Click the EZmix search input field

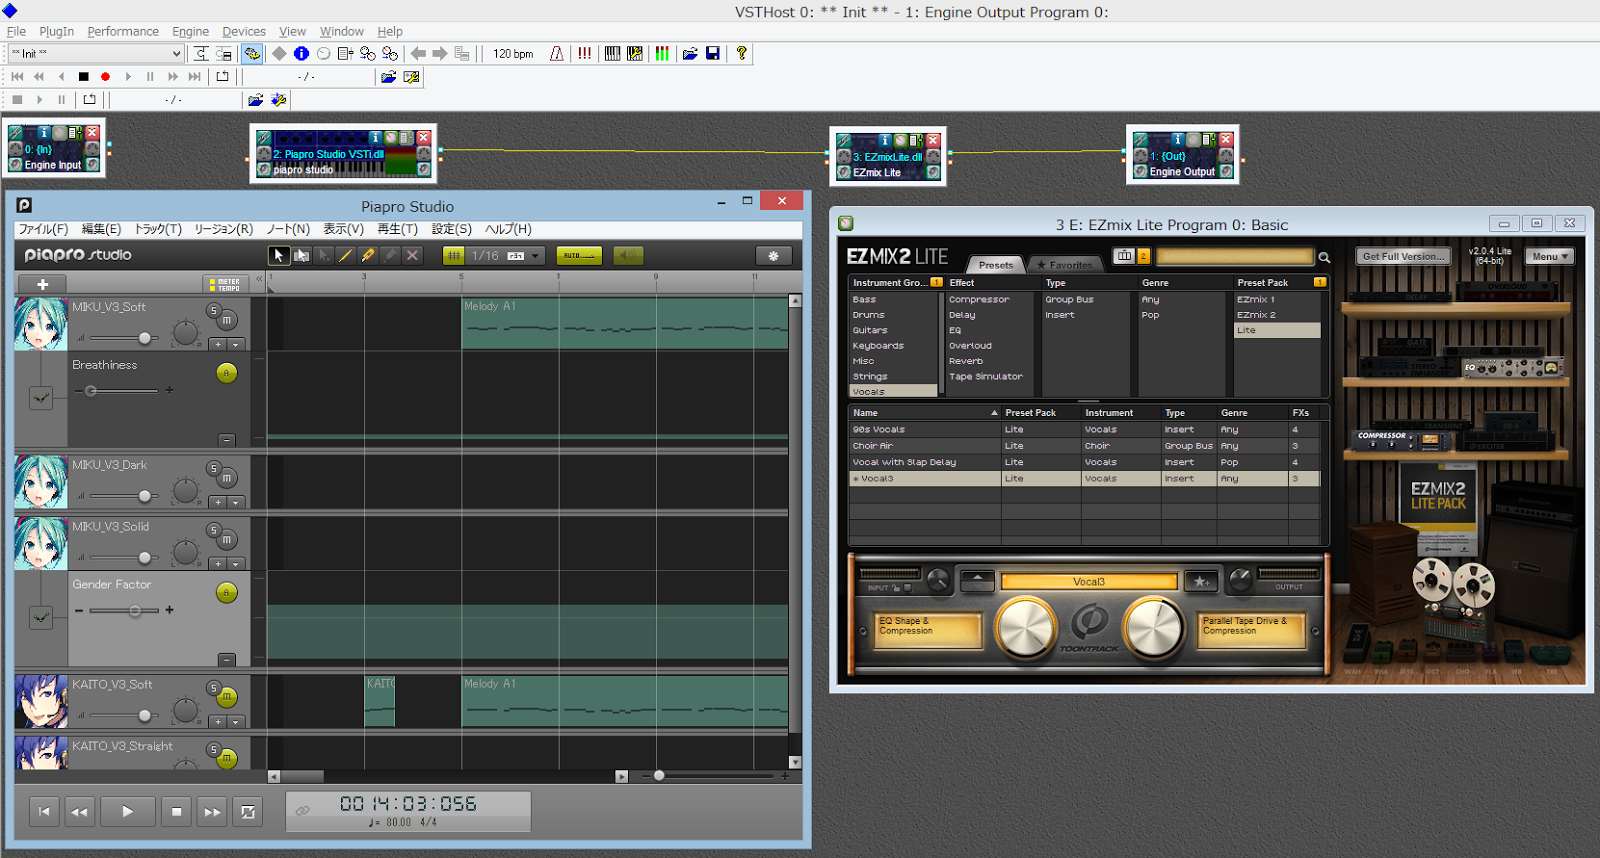pyautogui.click(x=1234, y=257)
